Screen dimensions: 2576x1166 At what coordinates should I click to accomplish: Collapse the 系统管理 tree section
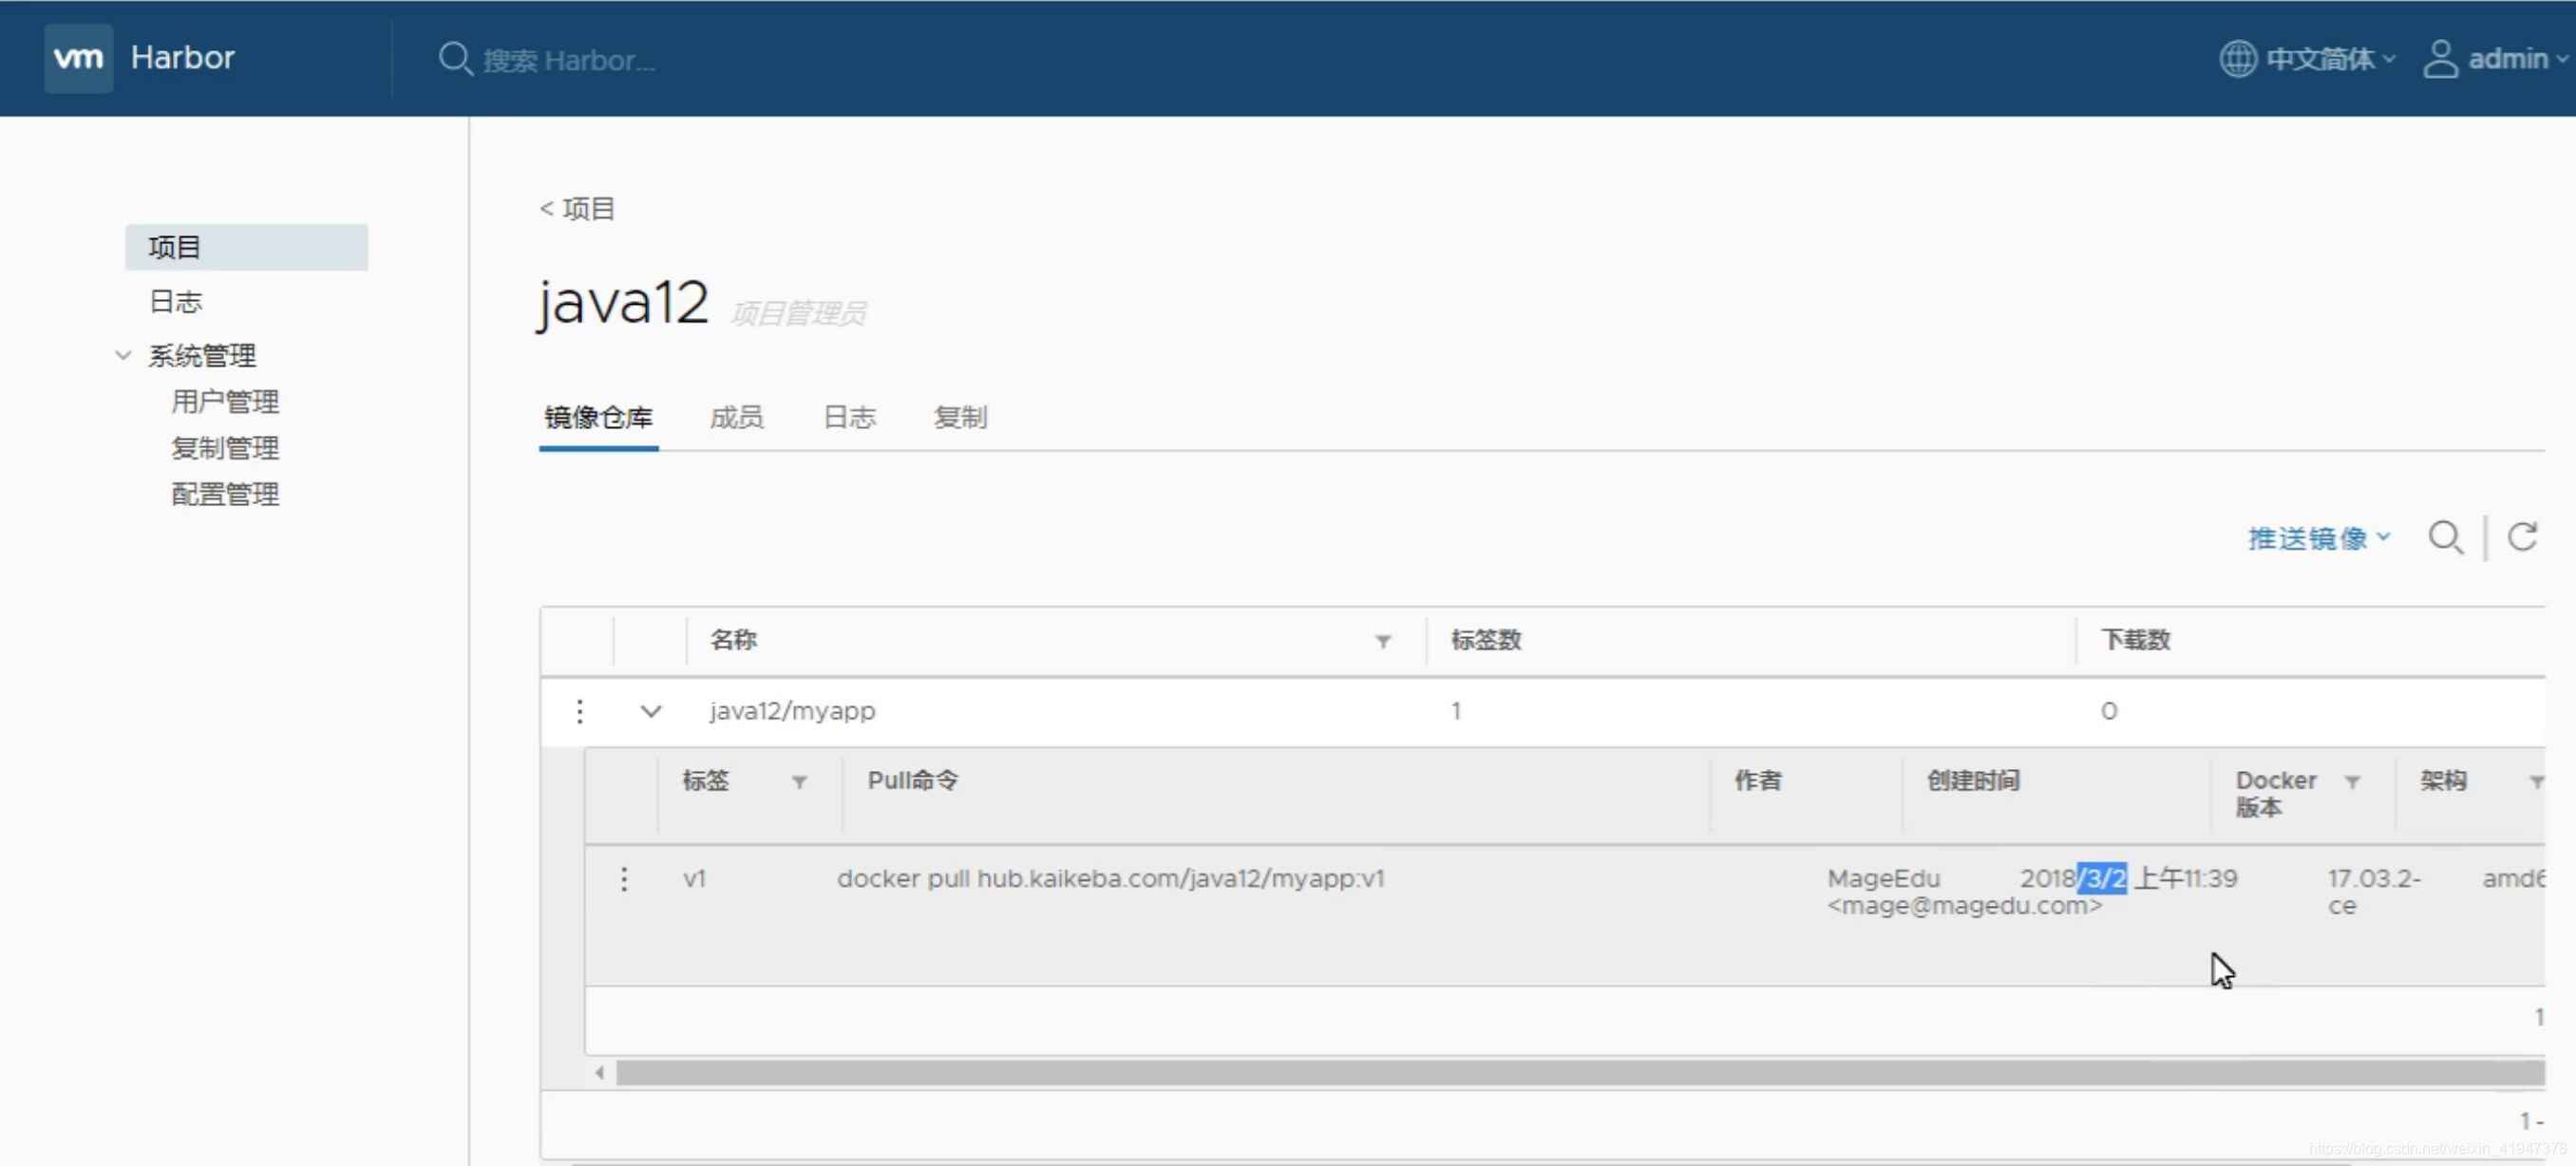coord(123,355)
